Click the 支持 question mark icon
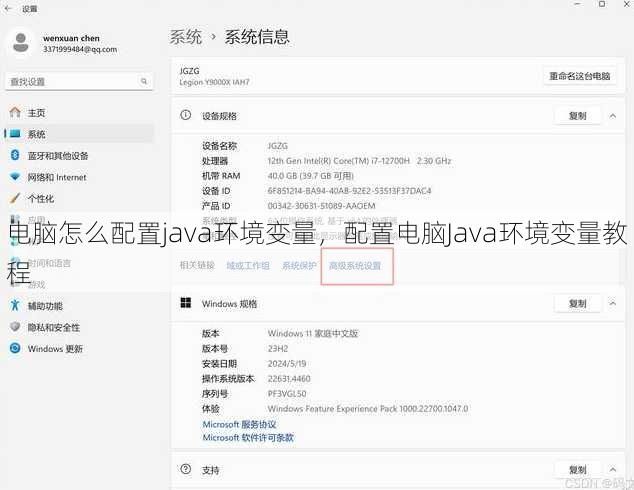The height and width of the screenshot is (490, 634). pos(186,469)
